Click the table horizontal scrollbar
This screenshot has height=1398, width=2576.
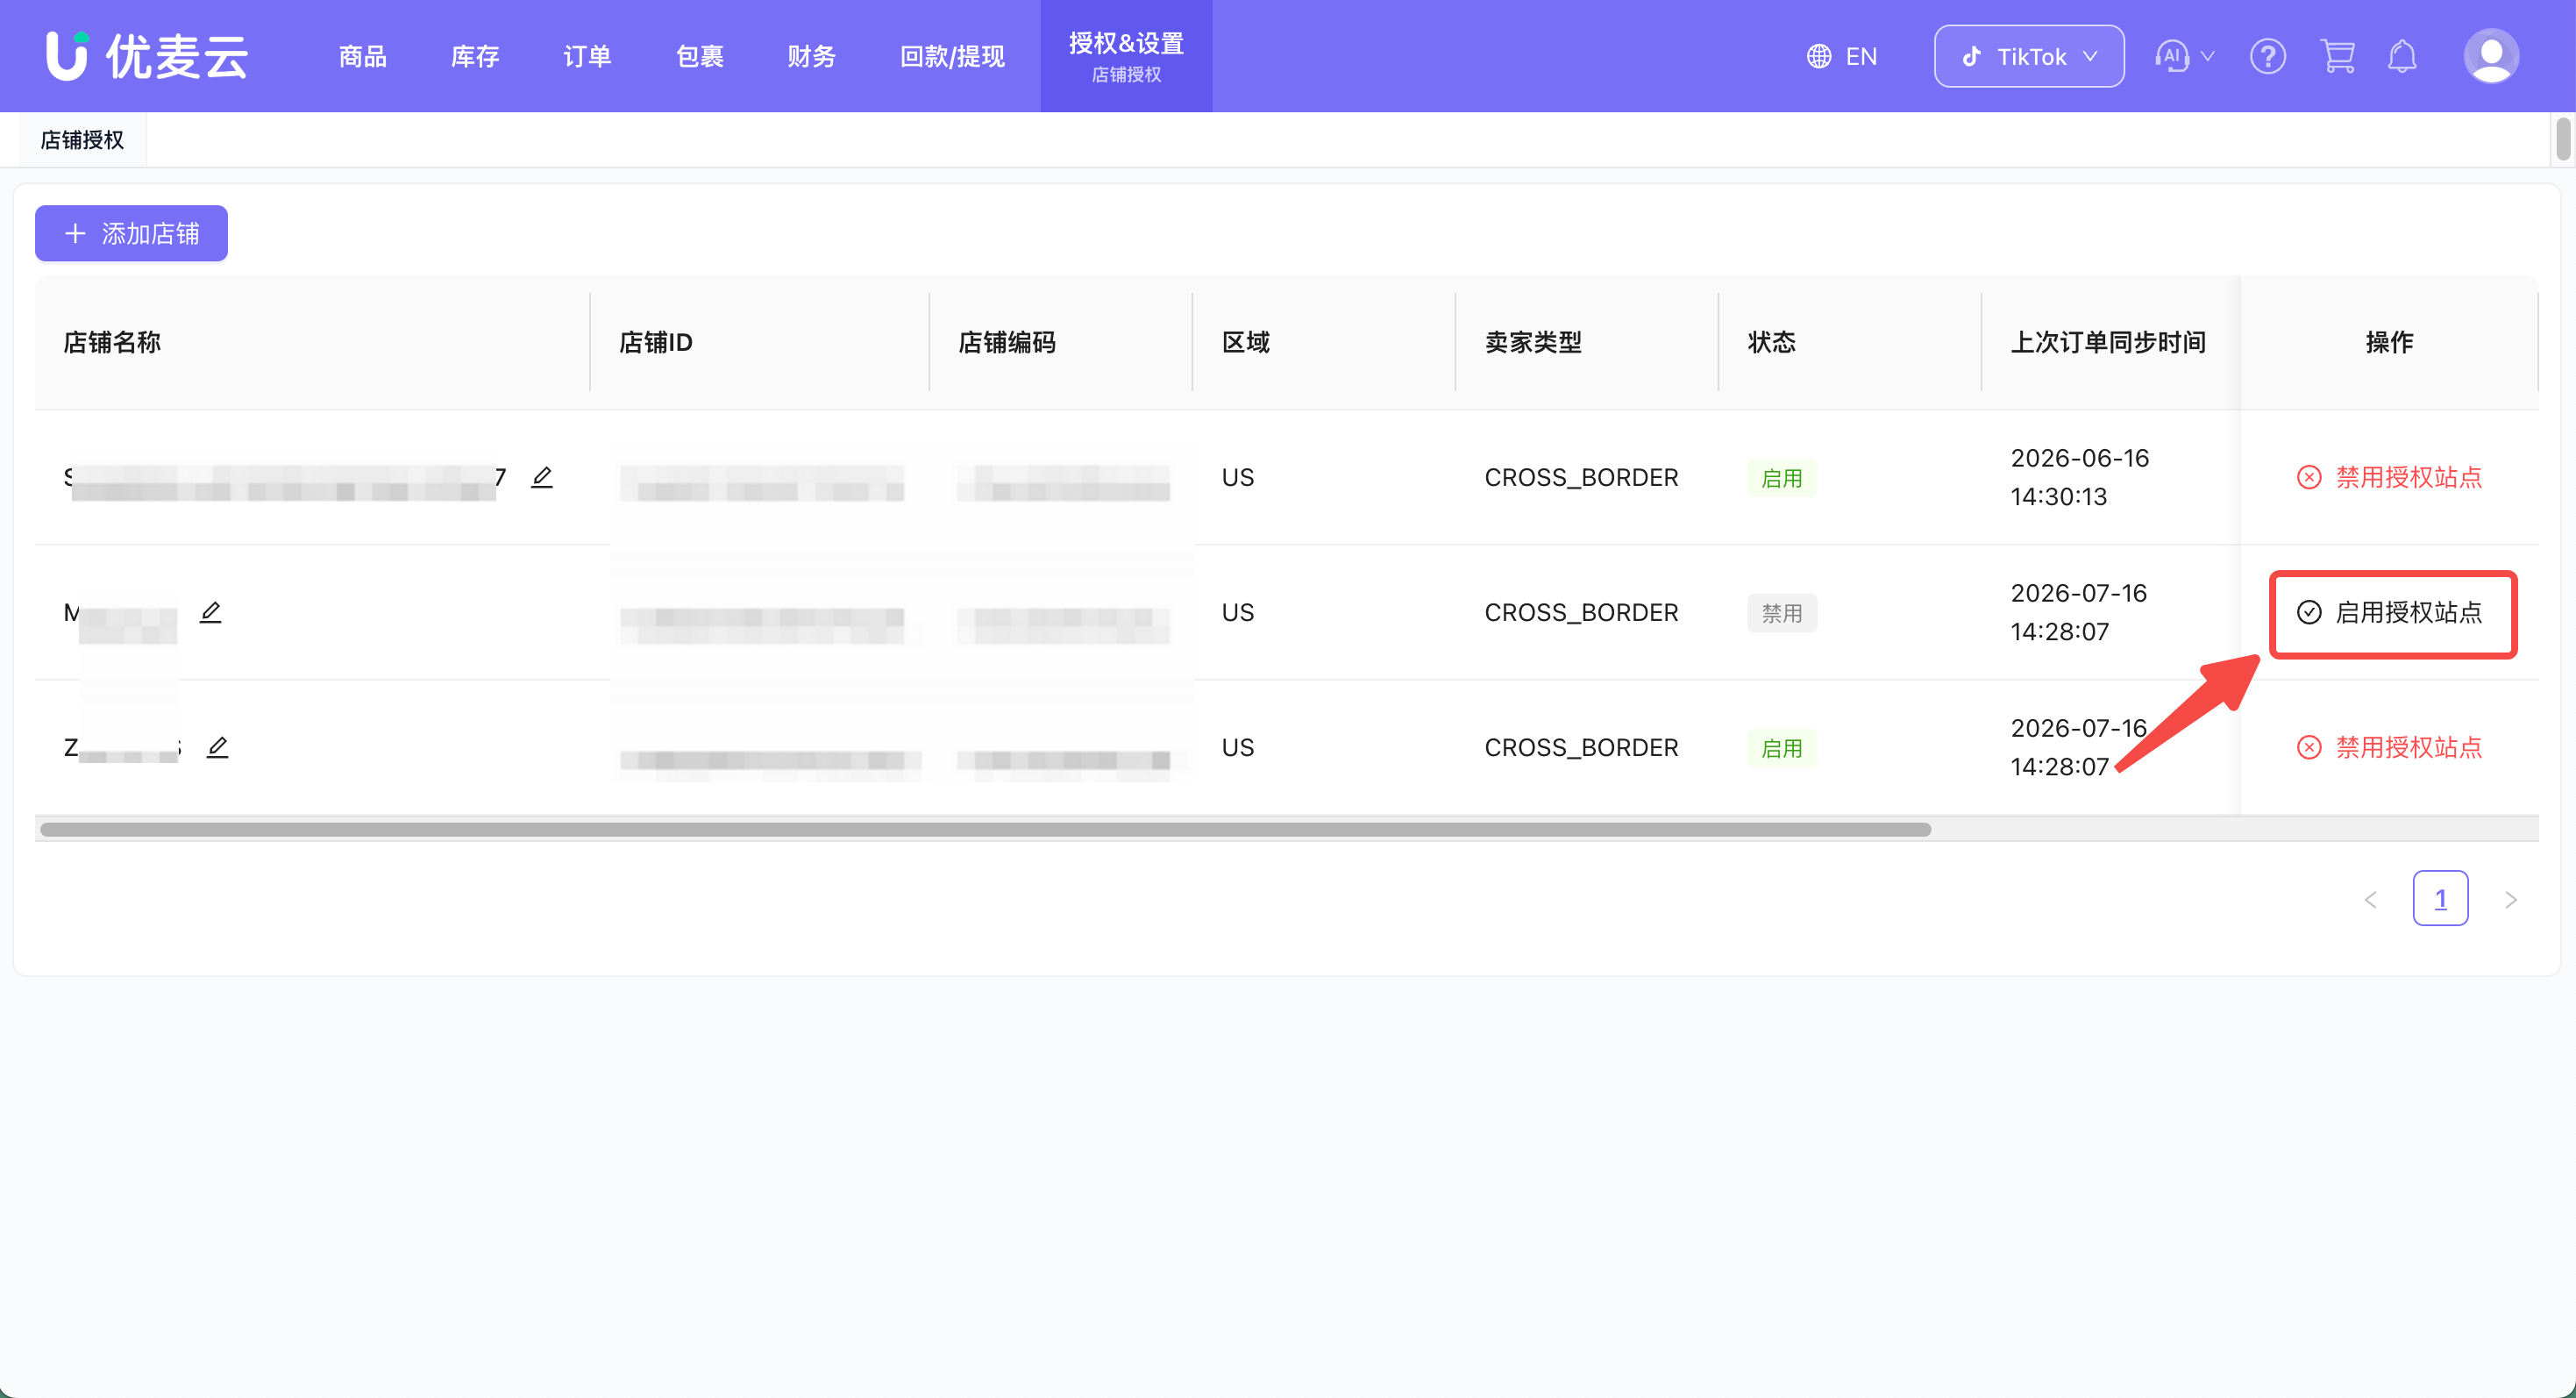point(985,829)
